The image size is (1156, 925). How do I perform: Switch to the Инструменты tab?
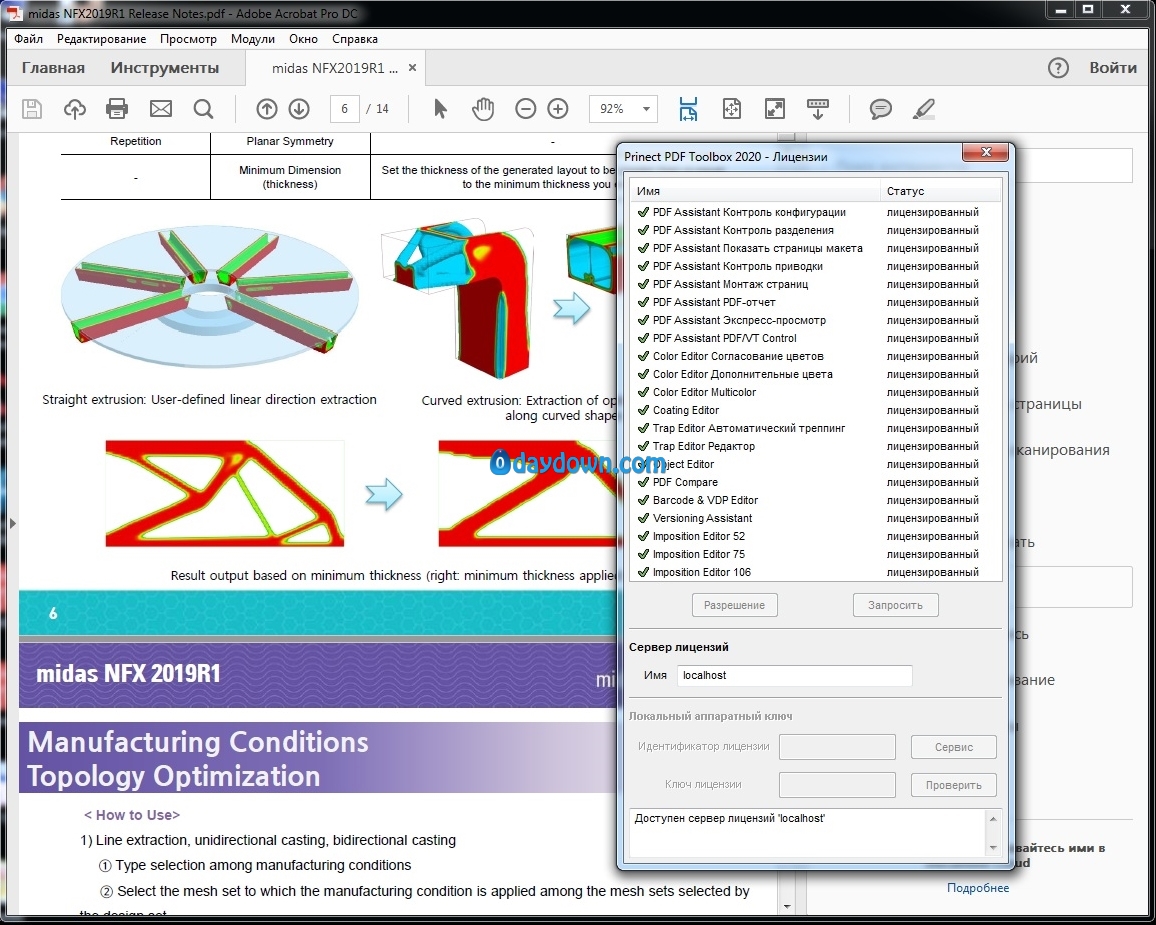tap(164, 68)
